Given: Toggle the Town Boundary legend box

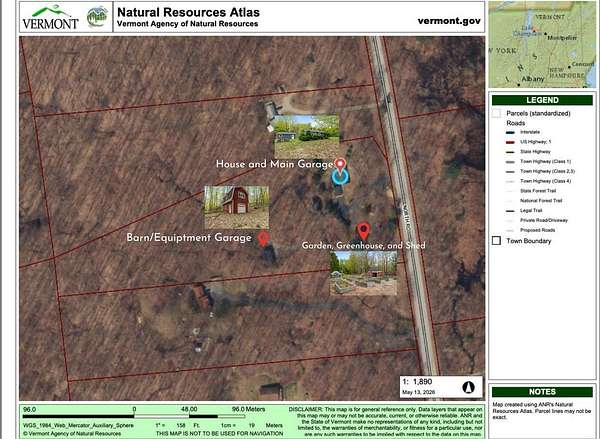Looking at the screenshot, I should 496,241.
